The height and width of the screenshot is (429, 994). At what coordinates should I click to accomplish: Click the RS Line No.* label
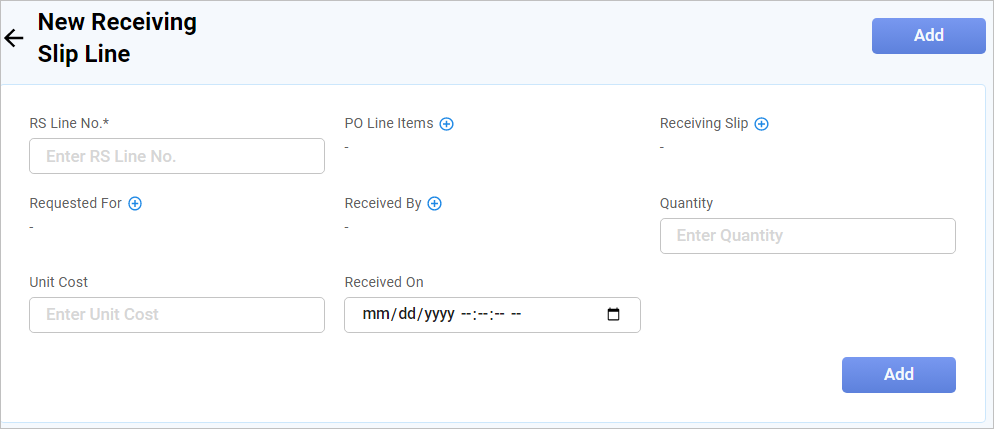coord(69,124)
